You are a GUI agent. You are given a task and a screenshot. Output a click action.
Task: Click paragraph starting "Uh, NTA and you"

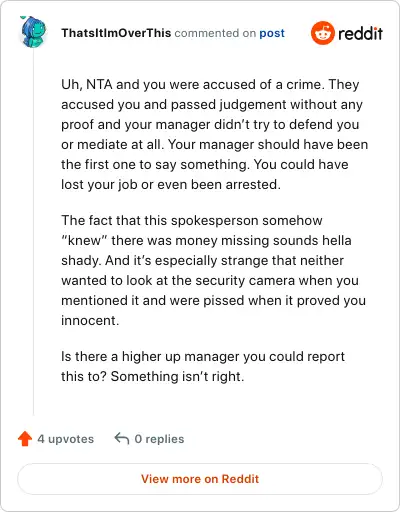(x=215, y=134)
